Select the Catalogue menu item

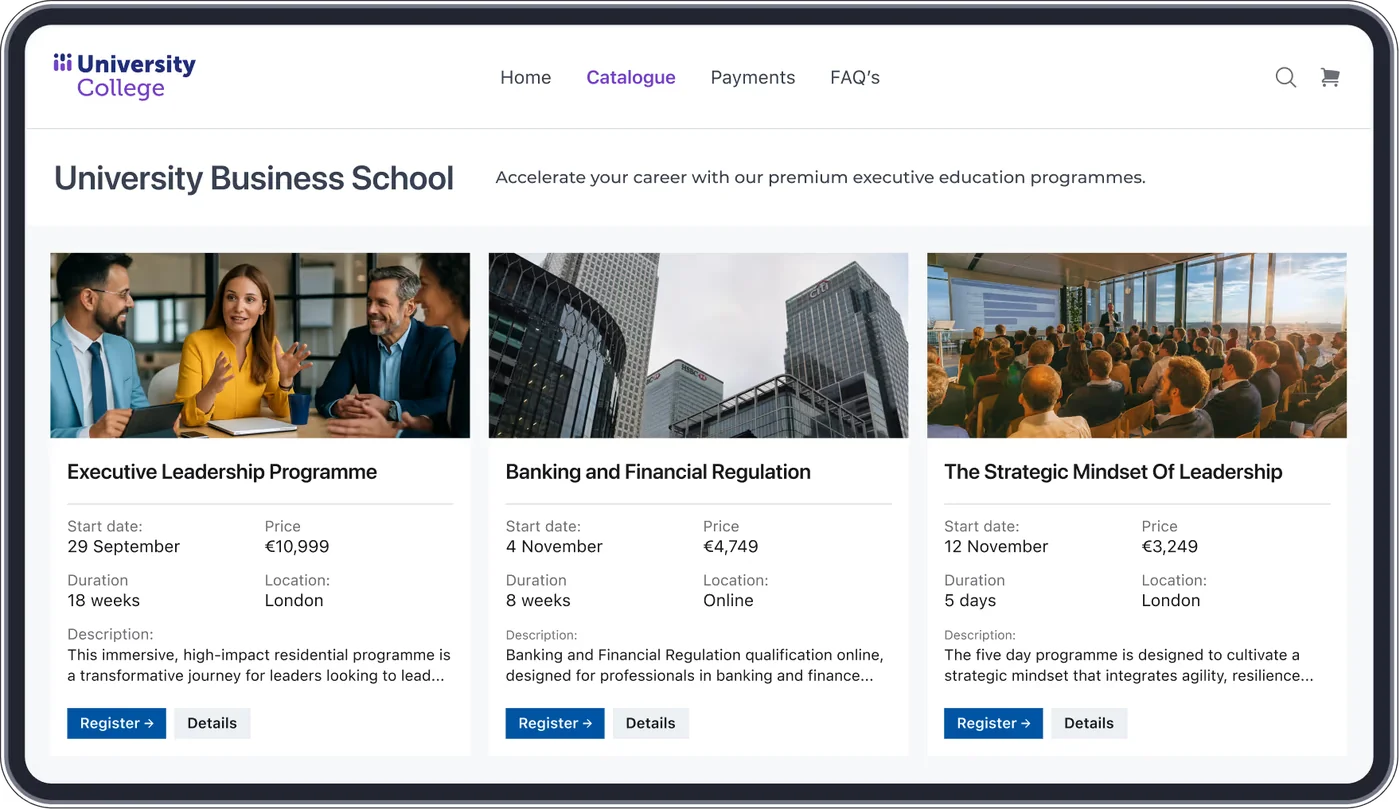point(631,77)
